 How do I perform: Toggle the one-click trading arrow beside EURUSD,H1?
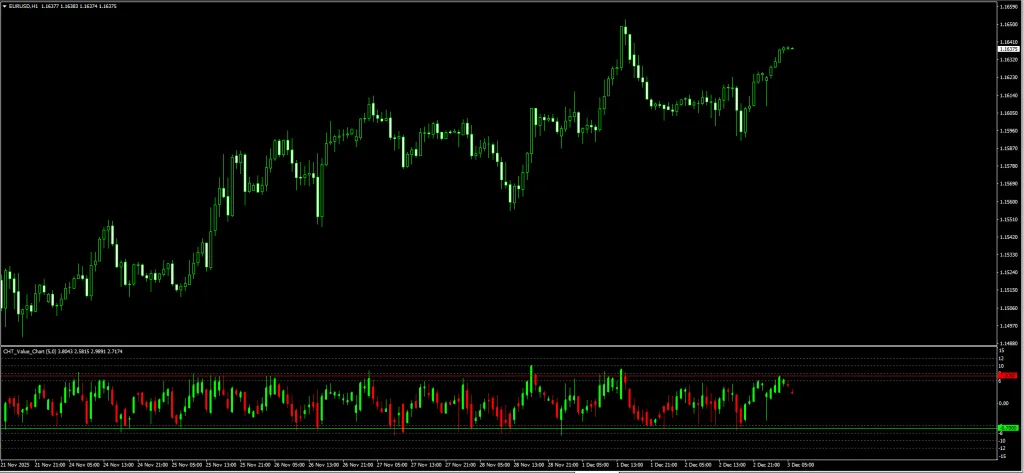click(4, 6)
